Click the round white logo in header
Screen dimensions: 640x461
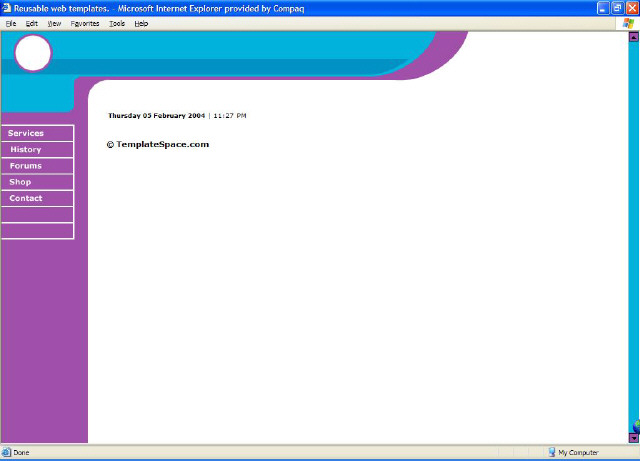(33, 53)
